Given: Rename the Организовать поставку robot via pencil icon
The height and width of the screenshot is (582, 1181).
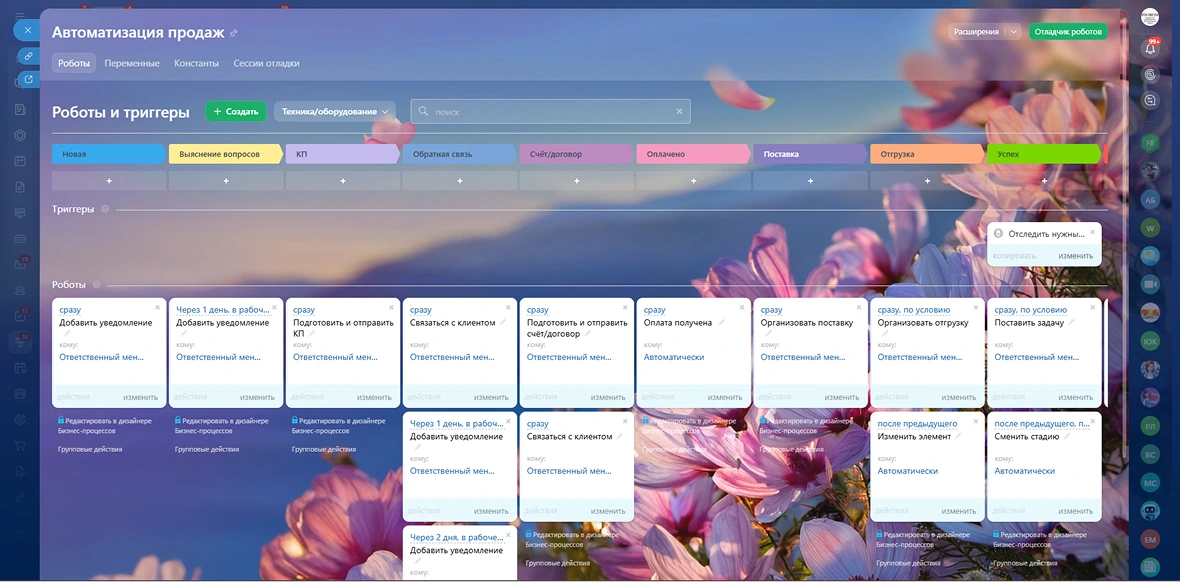Looking at the screenshot, I should (860, 323).
